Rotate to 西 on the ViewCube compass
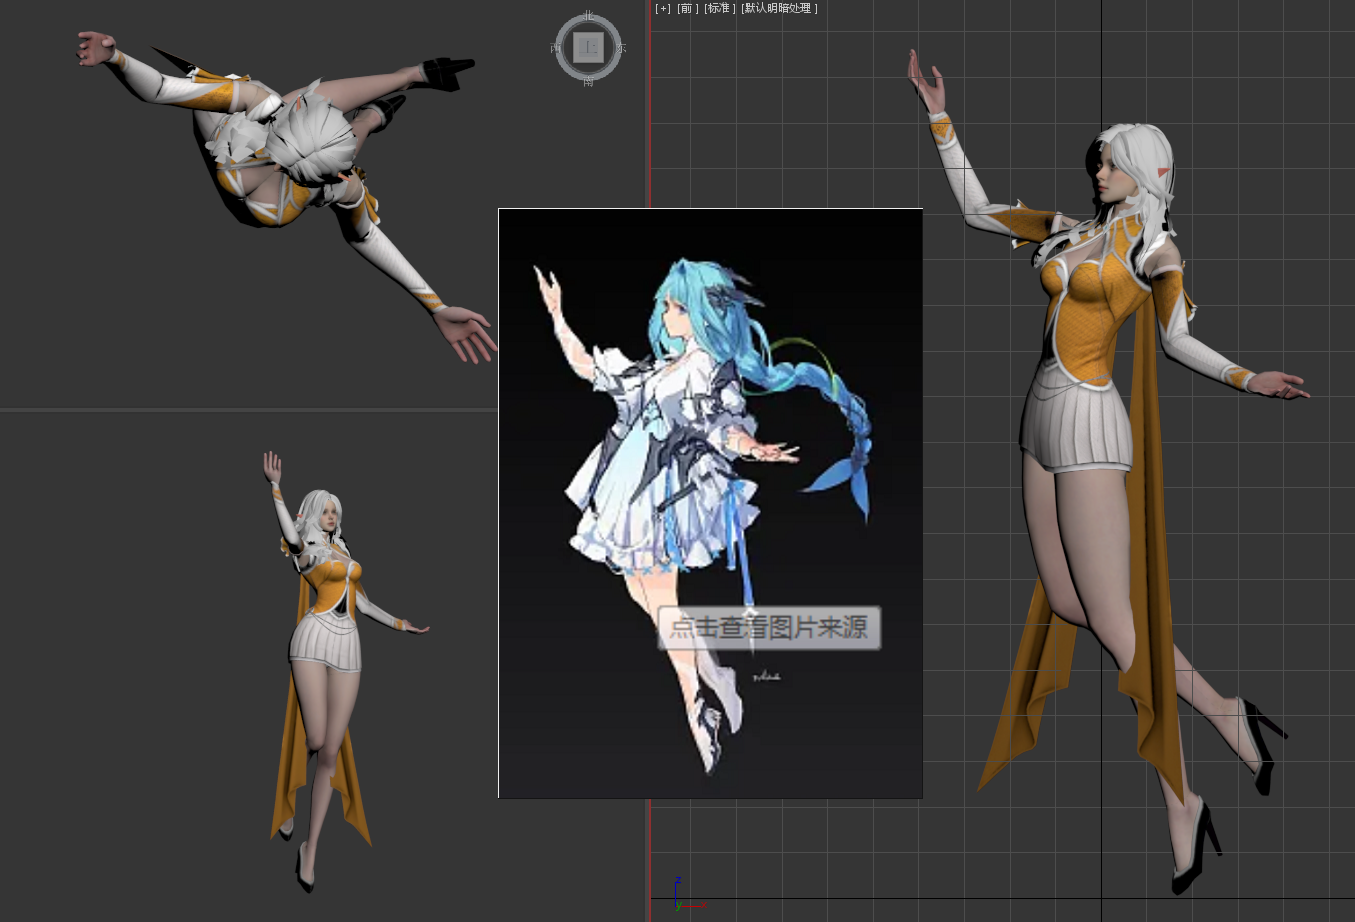This screenshot has height=922, width=1355. [x=555, y=48]
